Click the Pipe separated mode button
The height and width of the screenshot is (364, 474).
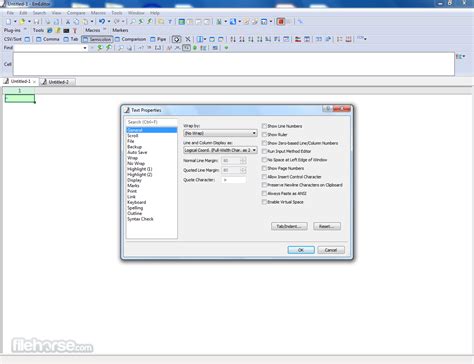point(158,39)
